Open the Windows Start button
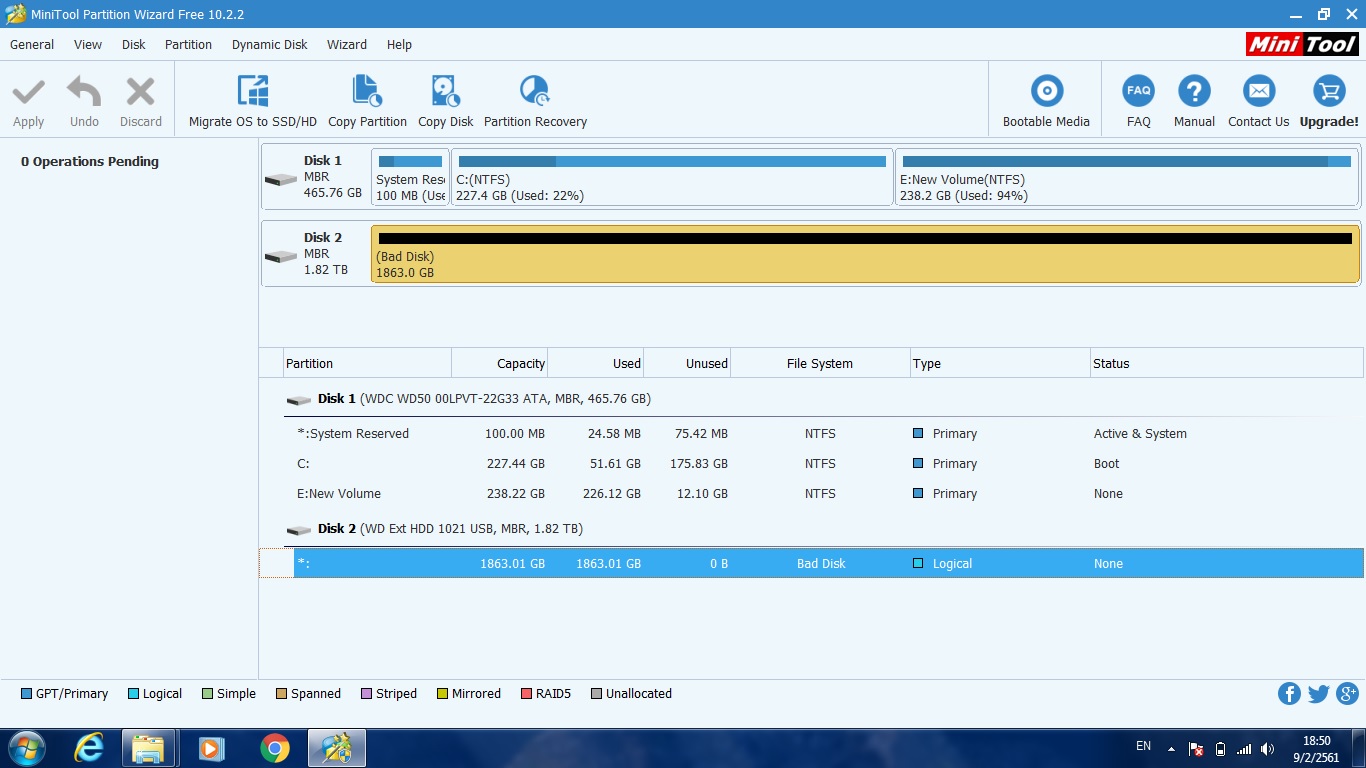The height and width of the screenshot is (768, 1366). point(27,748)
